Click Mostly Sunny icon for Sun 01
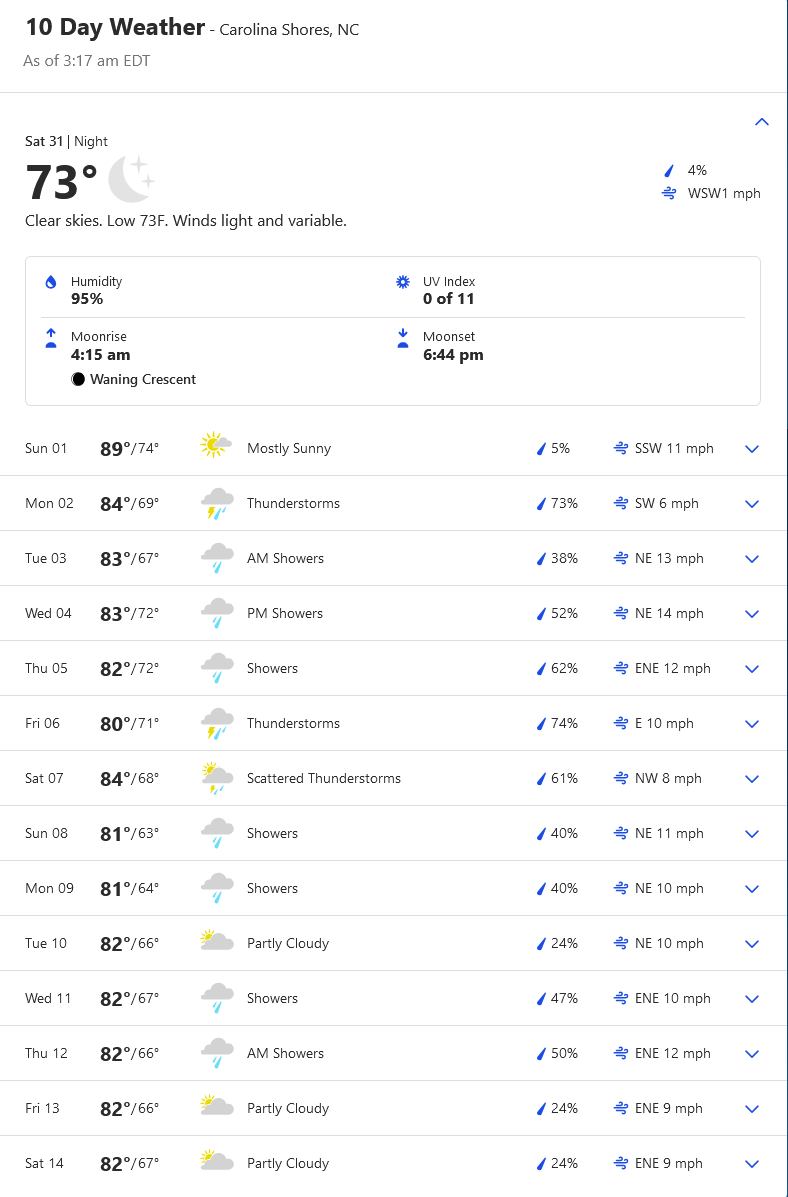788x1197 pixels. [x=216, y=446]
